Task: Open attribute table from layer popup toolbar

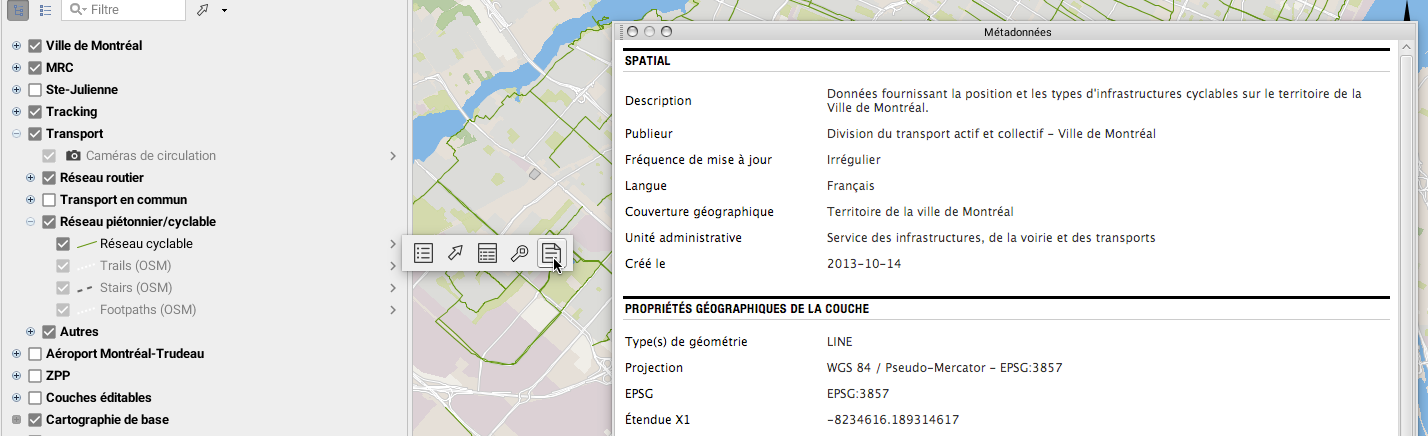Action: pyautogui.click(x=487, y=253)
